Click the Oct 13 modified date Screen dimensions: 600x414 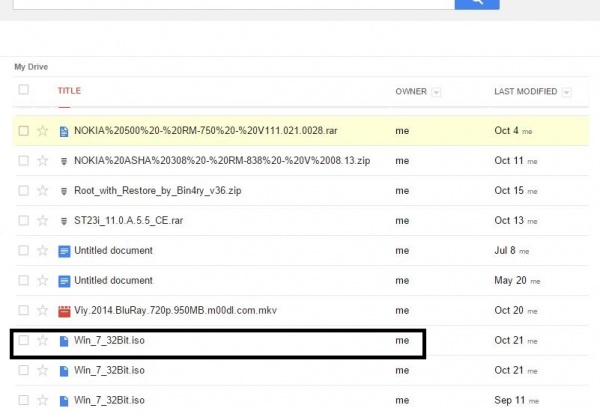(x=509, y=220)
